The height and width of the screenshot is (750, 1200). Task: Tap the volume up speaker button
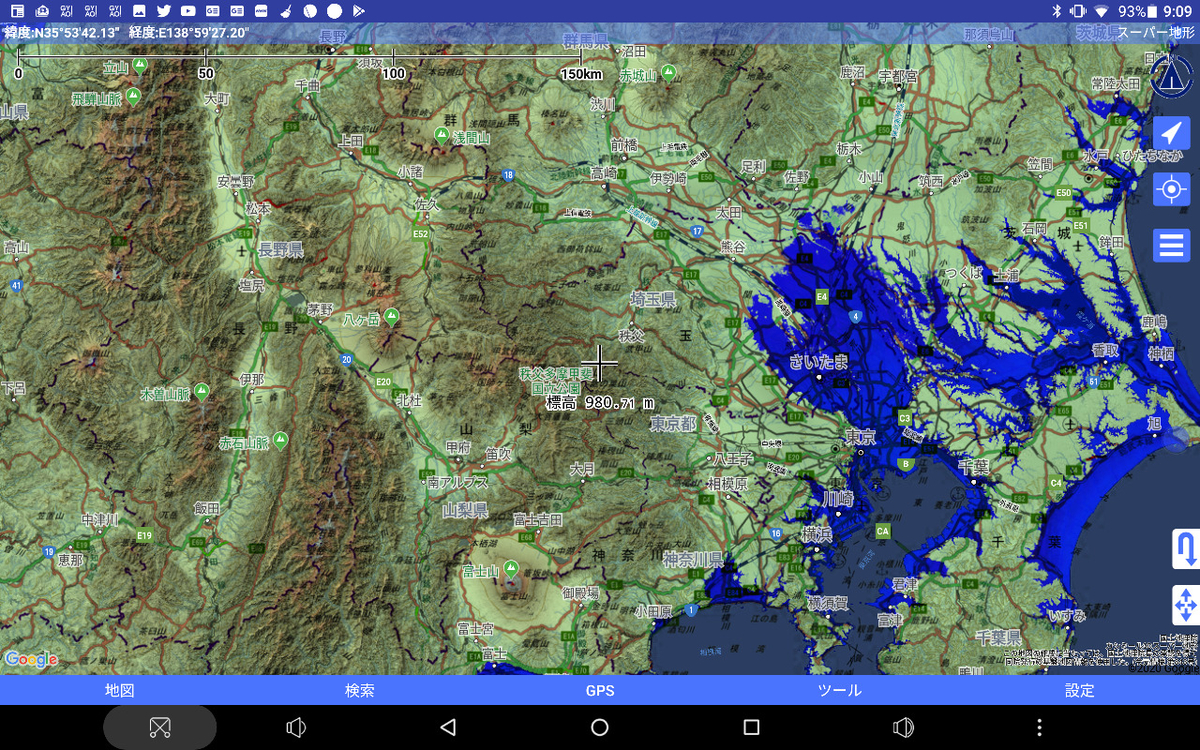click(904, 727)
